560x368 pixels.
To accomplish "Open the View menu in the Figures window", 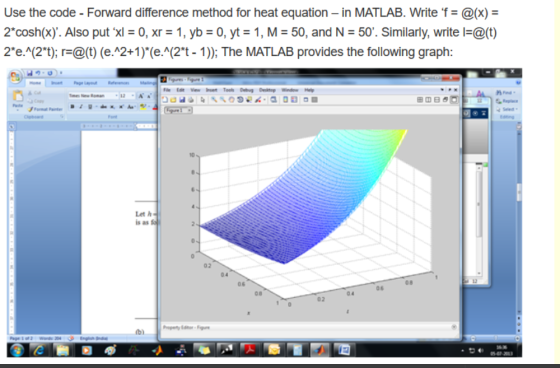I will 195,90.
